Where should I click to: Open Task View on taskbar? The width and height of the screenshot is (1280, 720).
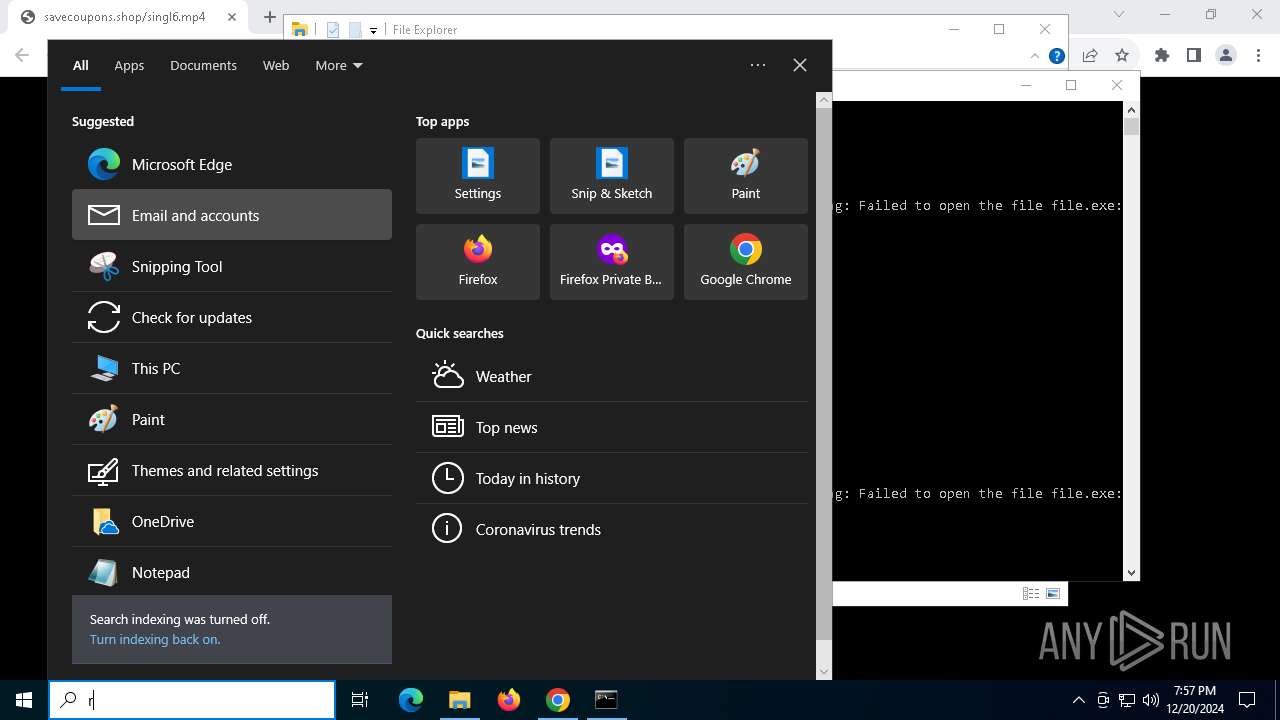pyautogui.click(x=360, y=700)
